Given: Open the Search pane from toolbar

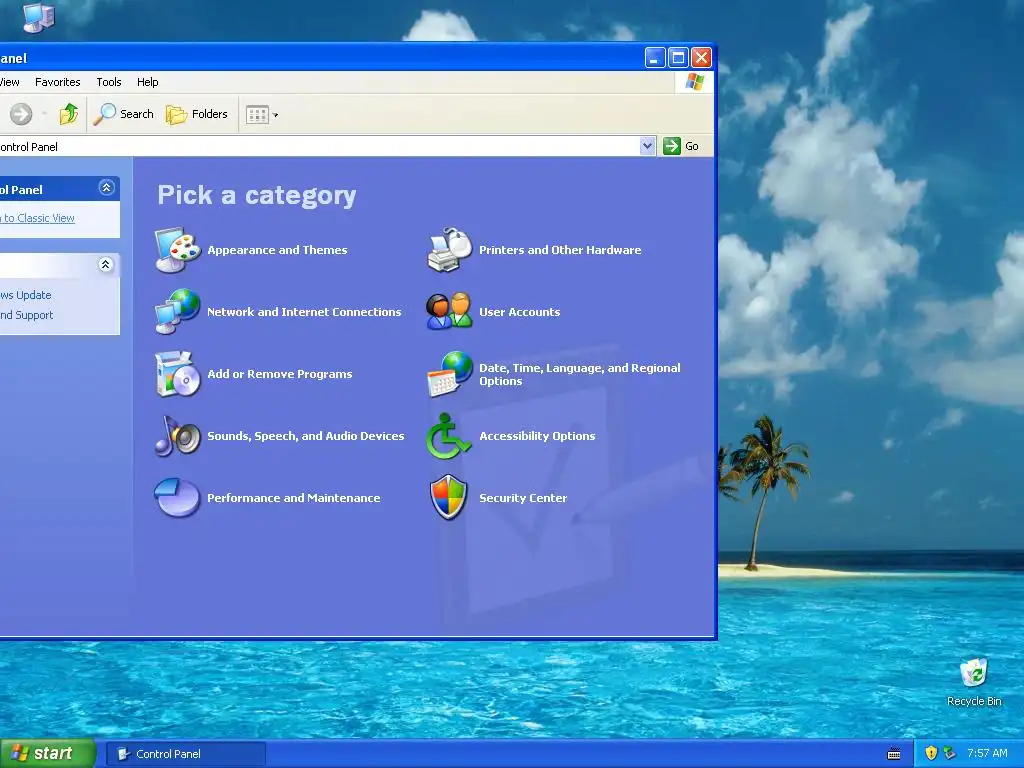Looking at the screenshot, I should (123, 114).
